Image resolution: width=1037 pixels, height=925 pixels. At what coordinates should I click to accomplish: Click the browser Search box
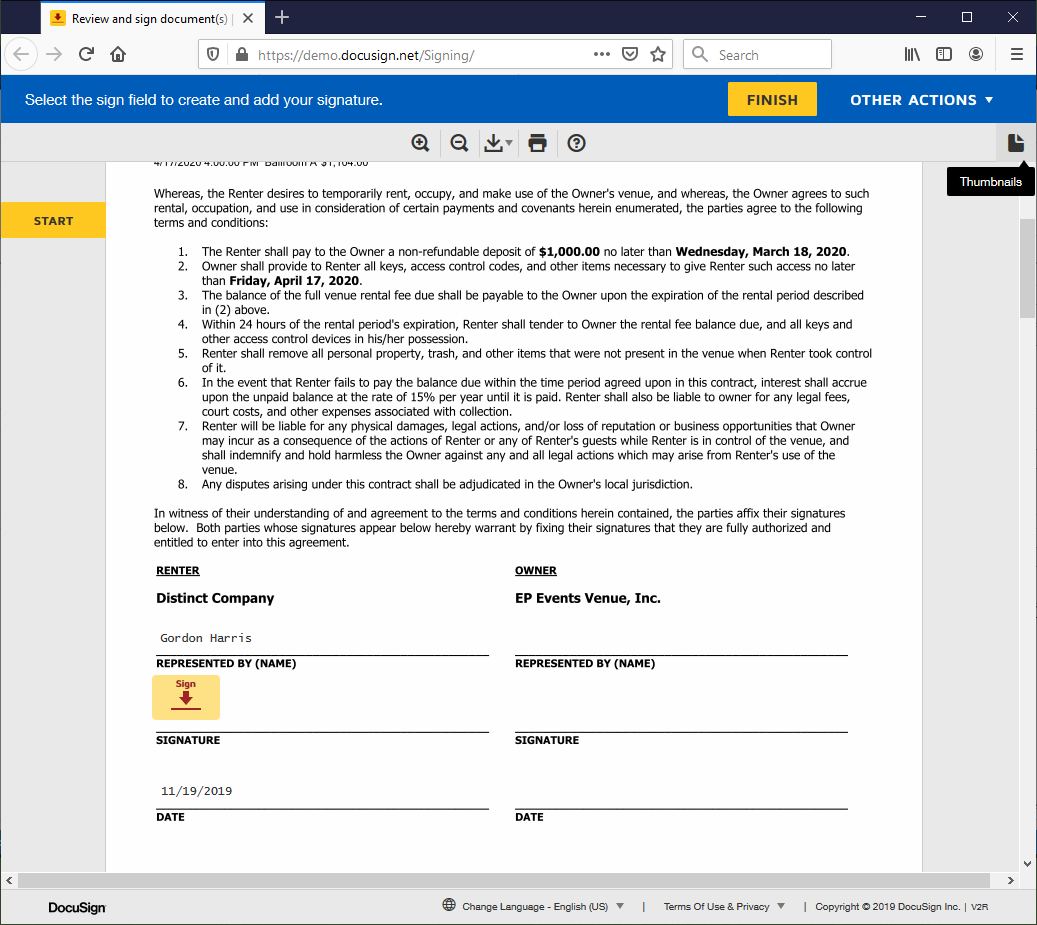(x=757, y=54)
